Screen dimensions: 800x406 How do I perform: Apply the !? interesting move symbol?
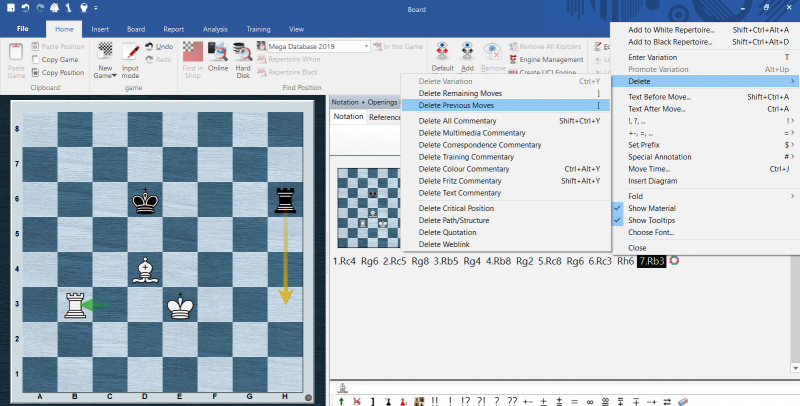[465, 401]
